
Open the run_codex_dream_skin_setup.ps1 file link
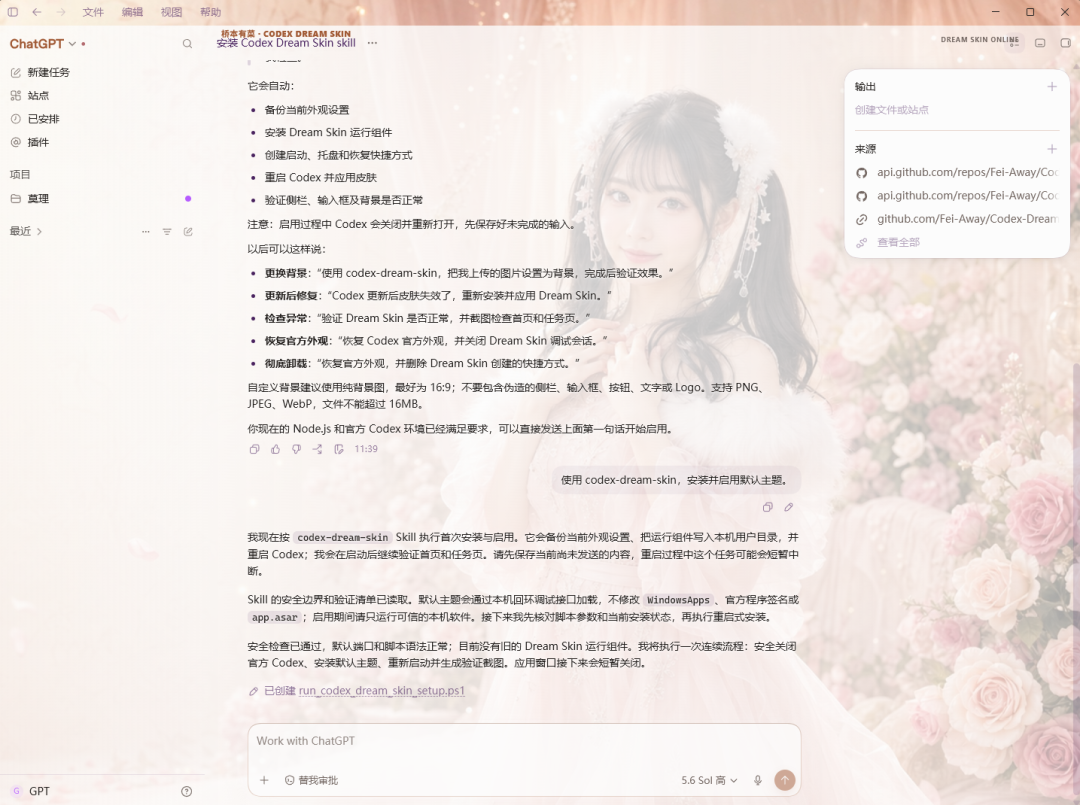pyautogui.click(x=382, y=691)
